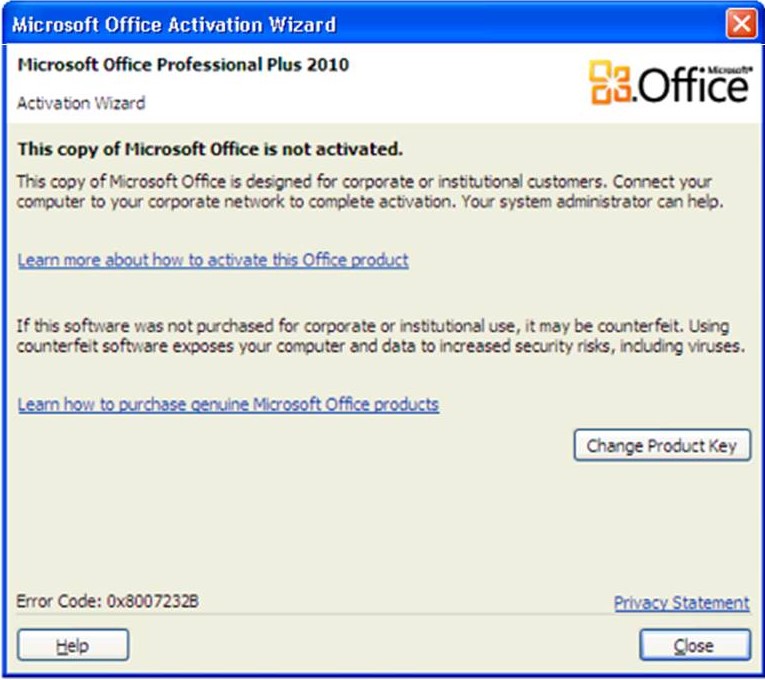Screen dimensions: 765x680
Task: Close the wizard with the red X
Action: pos(741,23)
